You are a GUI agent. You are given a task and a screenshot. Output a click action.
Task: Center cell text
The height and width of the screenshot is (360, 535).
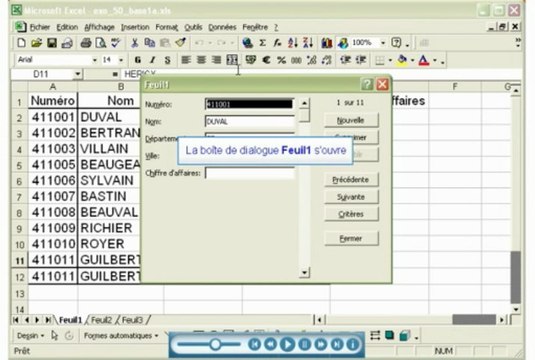(x=201, y=60)
